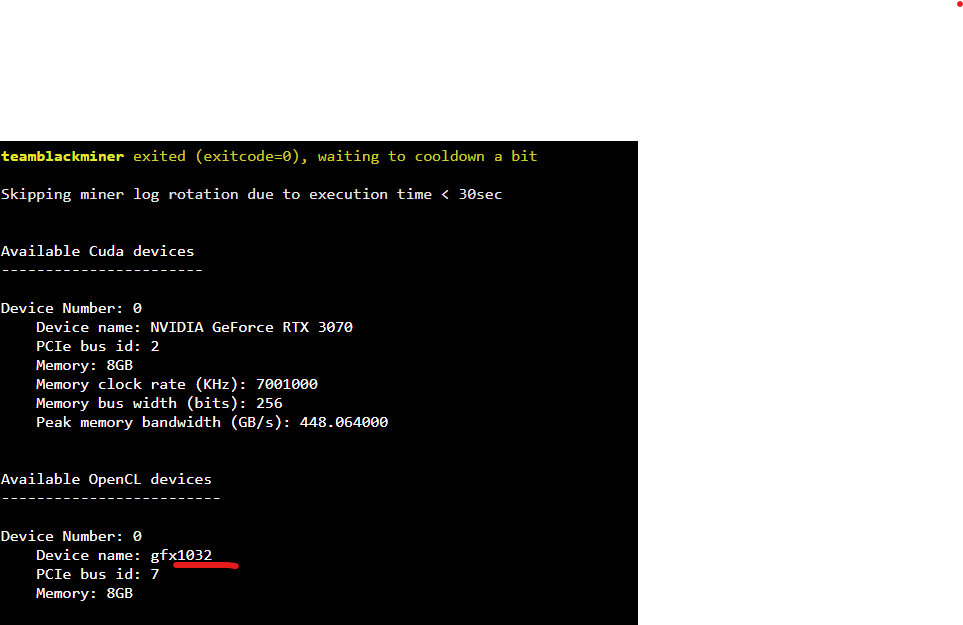Viewport: 963px width, 625px height.
Task: Click the red underline mark below gfx1032
Action: pos(205,565)
